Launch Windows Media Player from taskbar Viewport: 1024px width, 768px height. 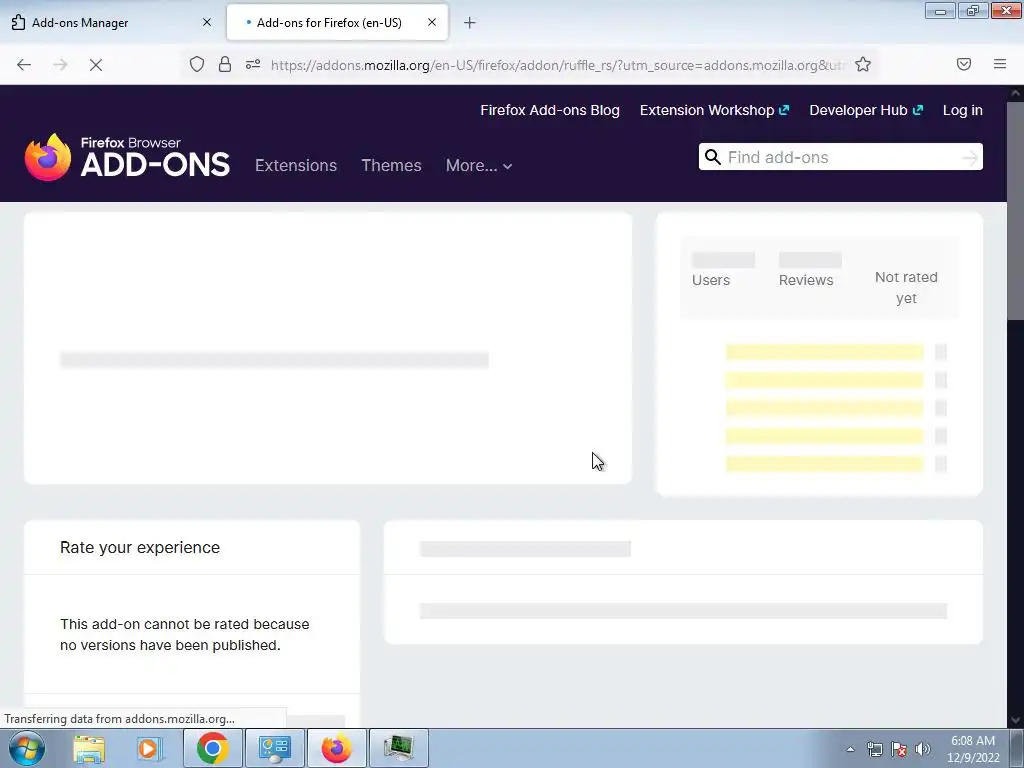[148, 748]
